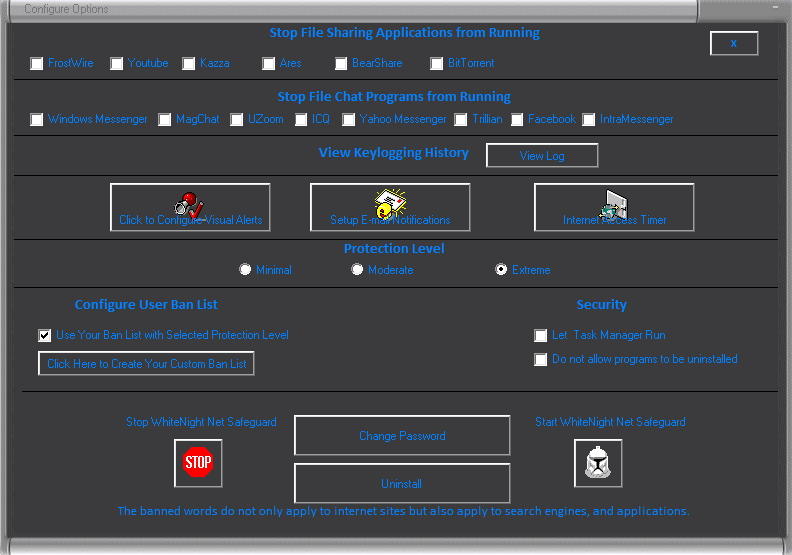Click the Configure User Ban List heading
This screenshot has width=792, height=555.
[146, 305]
